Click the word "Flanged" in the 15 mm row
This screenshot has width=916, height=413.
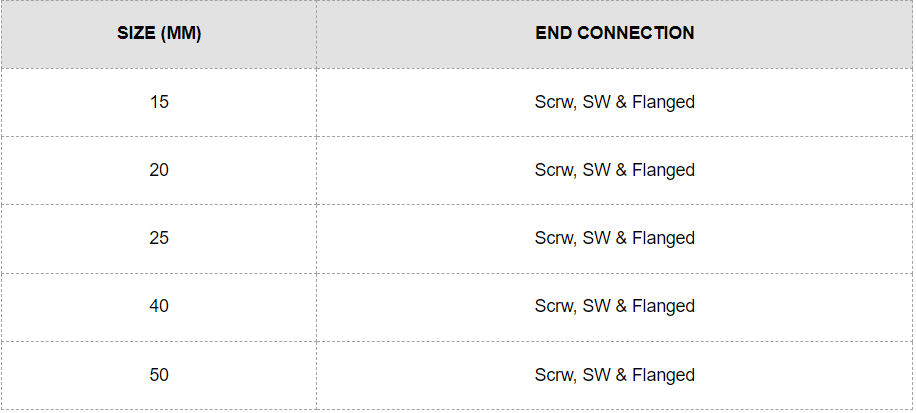[663, 102]
